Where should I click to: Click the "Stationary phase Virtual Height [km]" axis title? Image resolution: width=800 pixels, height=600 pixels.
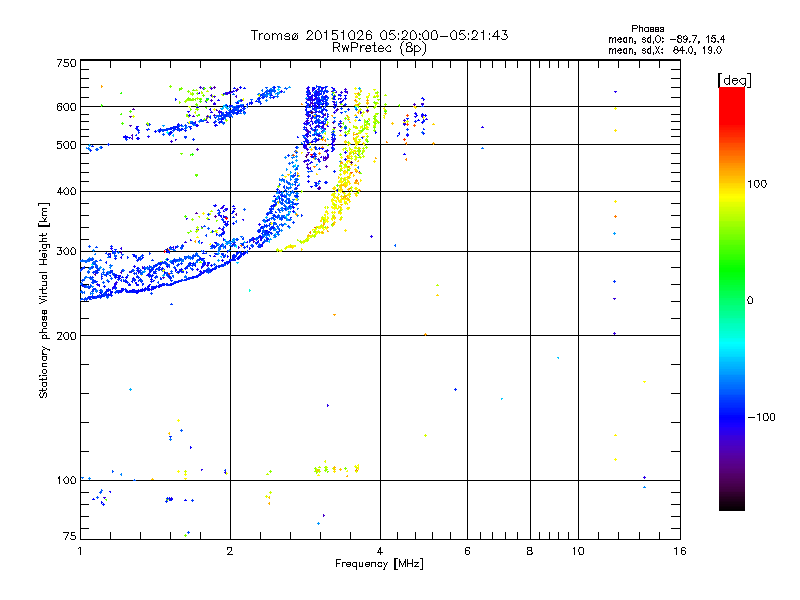(x=44, y=300)
